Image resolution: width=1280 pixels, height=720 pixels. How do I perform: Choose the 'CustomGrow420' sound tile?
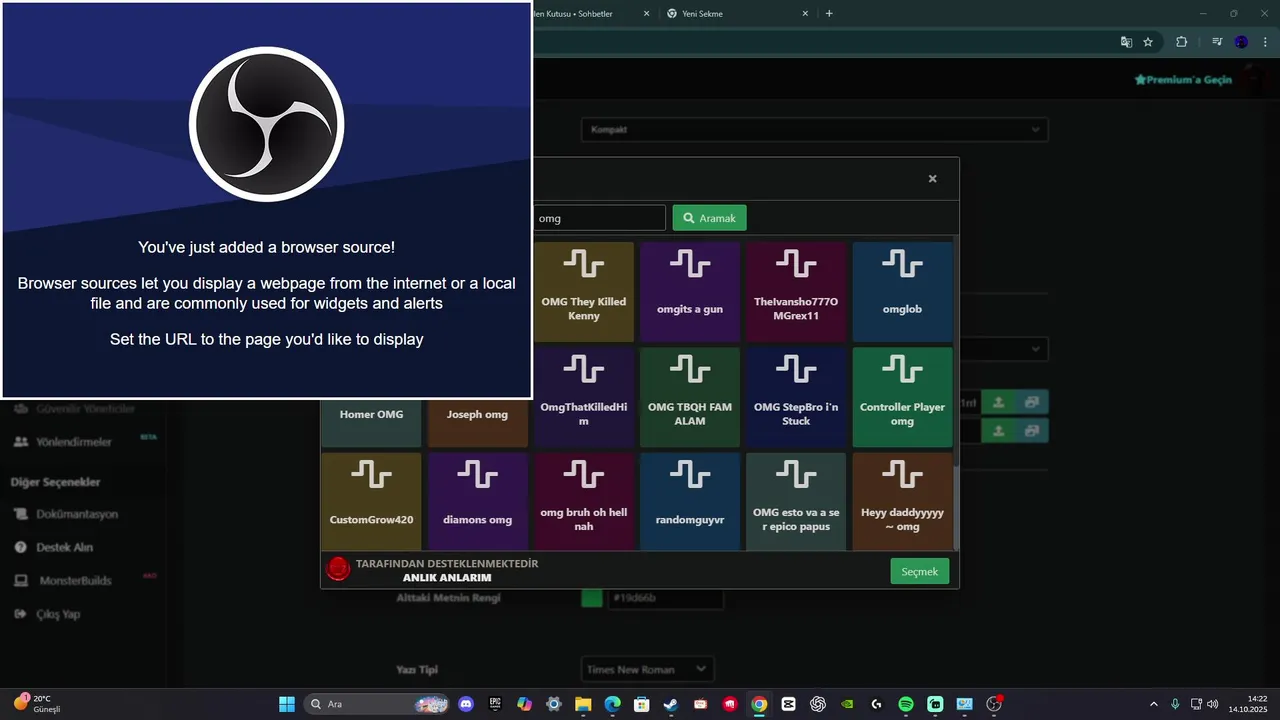(x=371, y=502)
